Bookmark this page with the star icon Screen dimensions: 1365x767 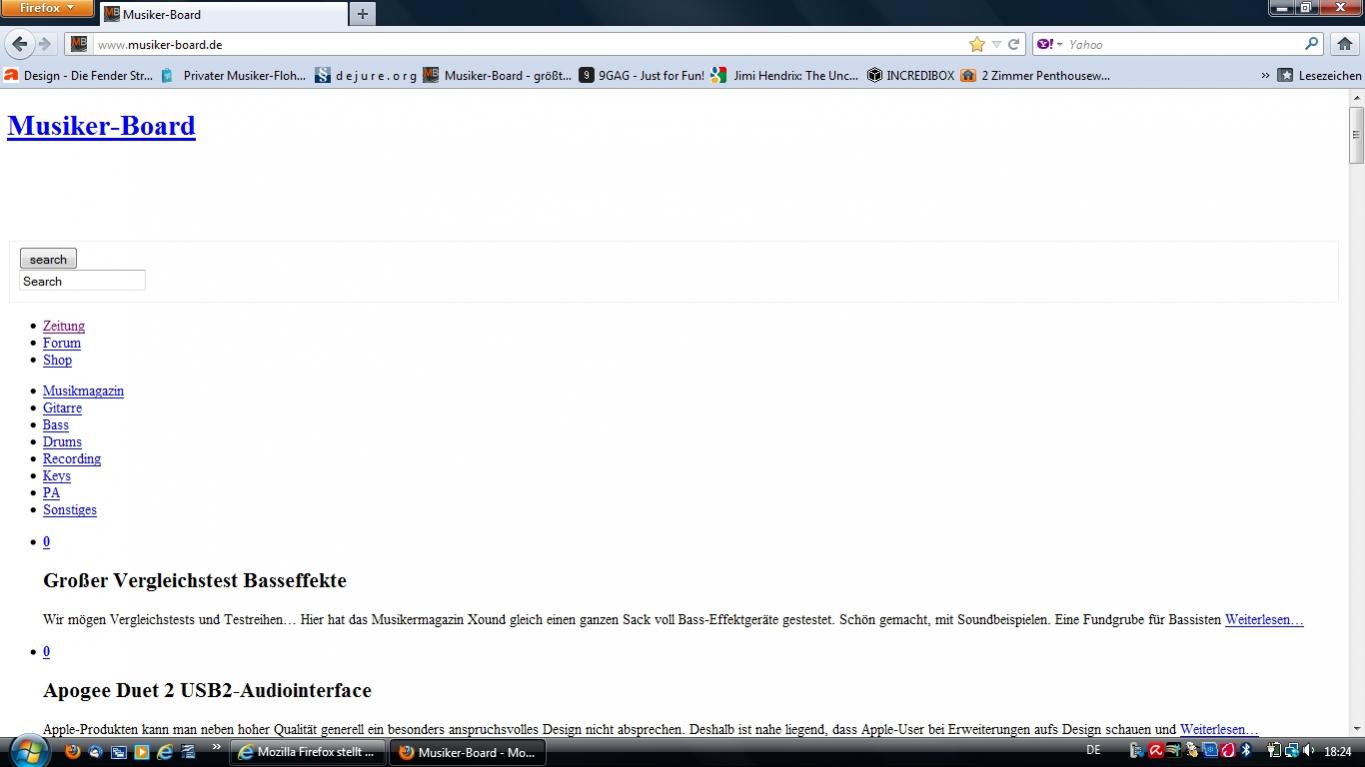point(977,44)
